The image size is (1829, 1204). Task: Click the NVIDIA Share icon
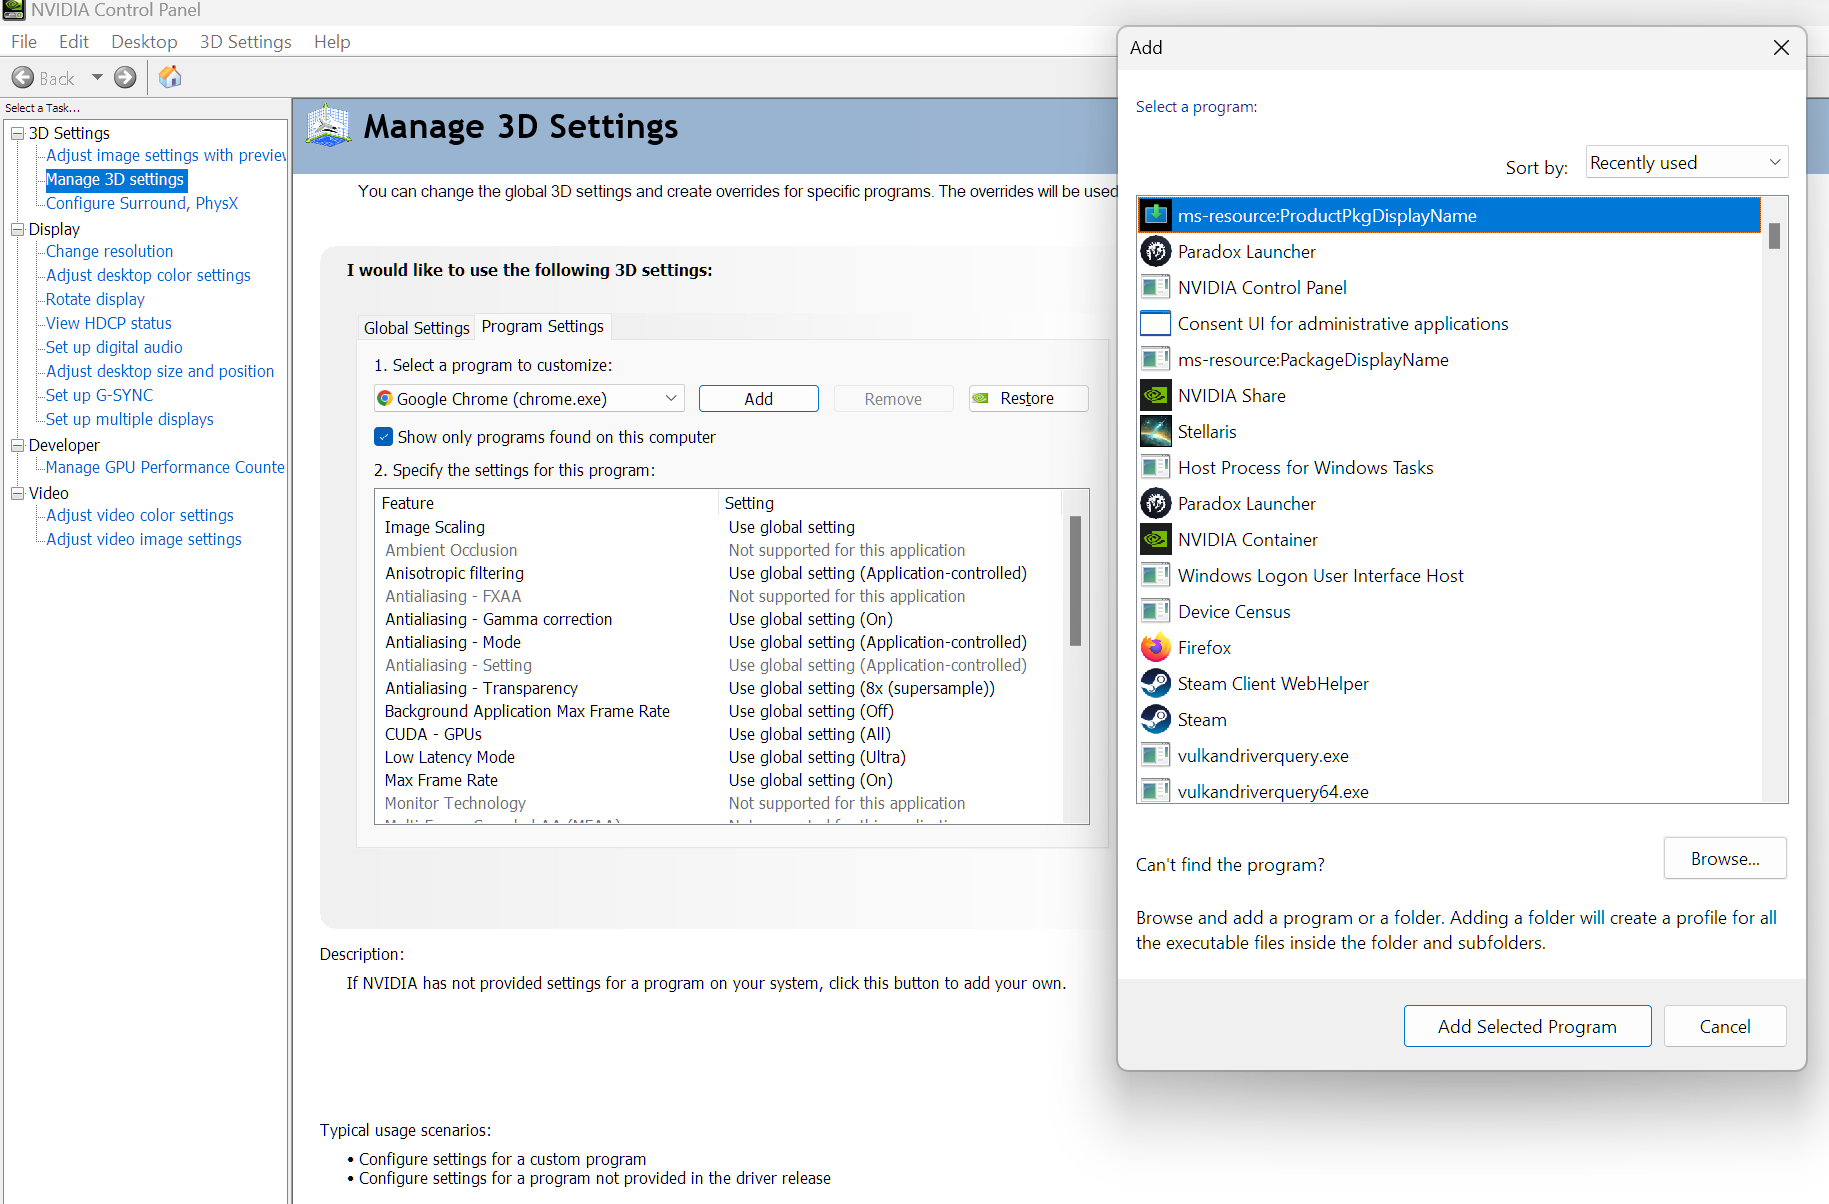coord(1156,395)
